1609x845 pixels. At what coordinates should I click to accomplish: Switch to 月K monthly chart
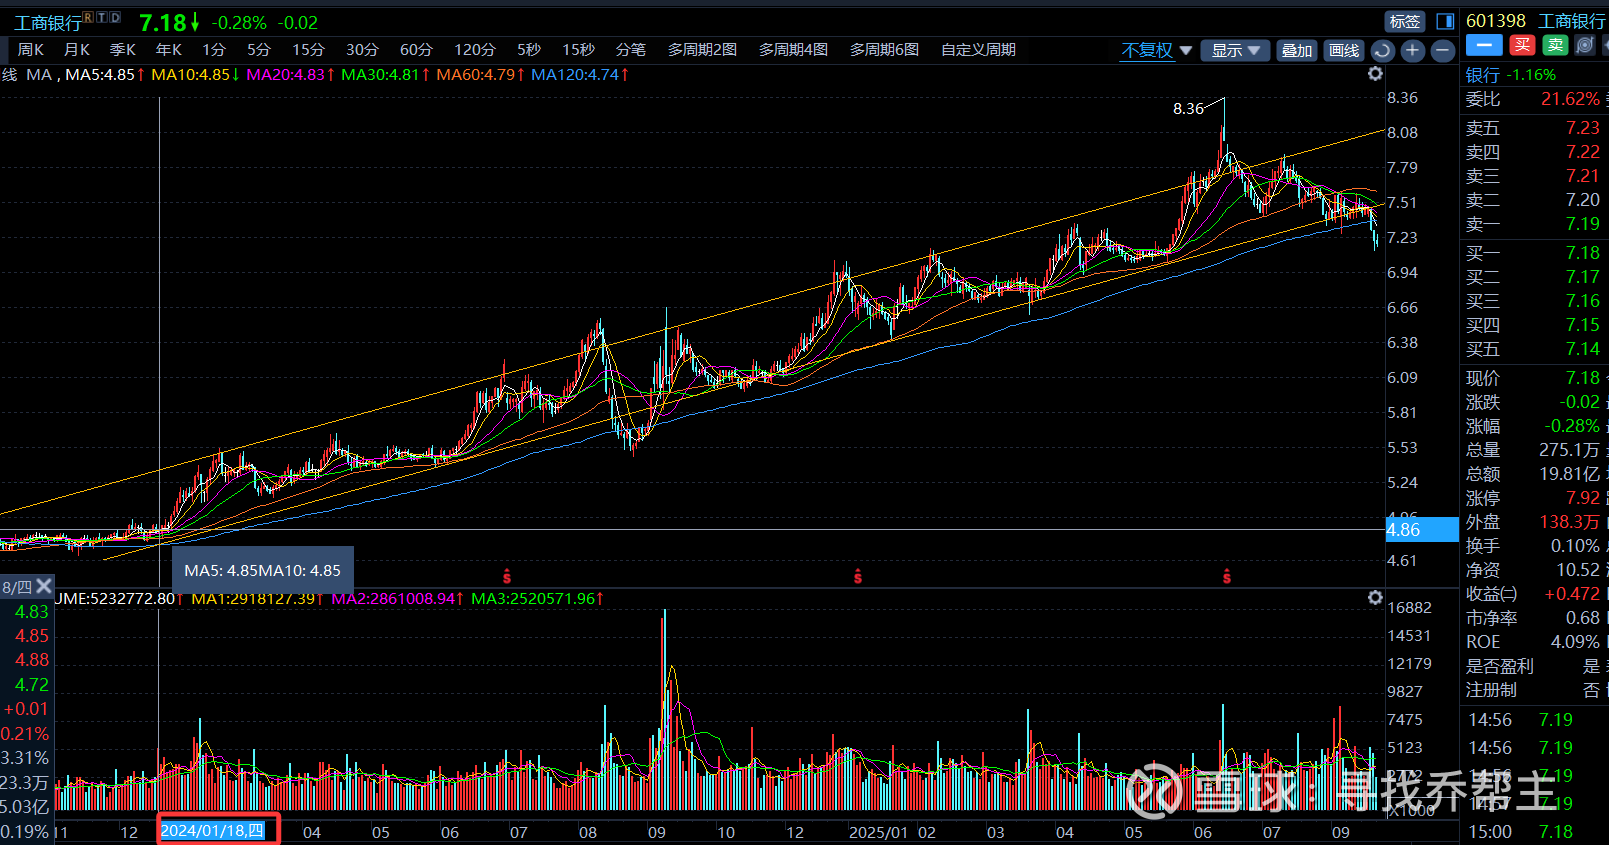pos(77,50)
